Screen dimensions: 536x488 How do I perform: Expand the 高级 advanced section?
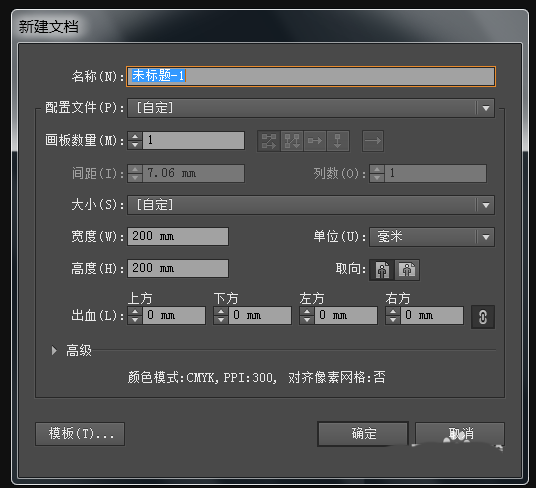tap(54, 350)
